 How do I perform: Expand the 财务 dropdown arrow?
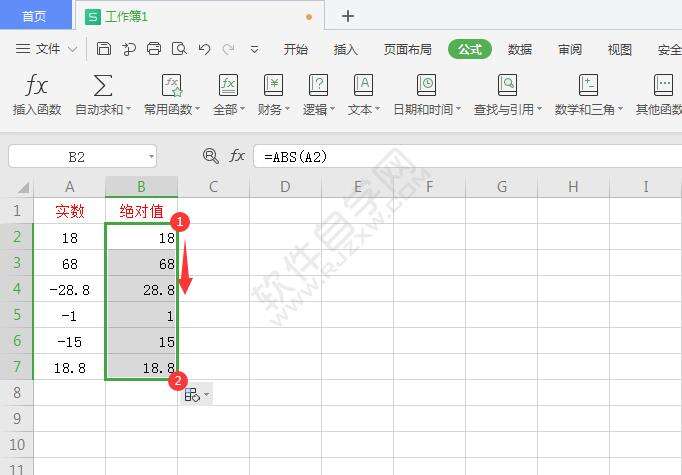(287, 109)
